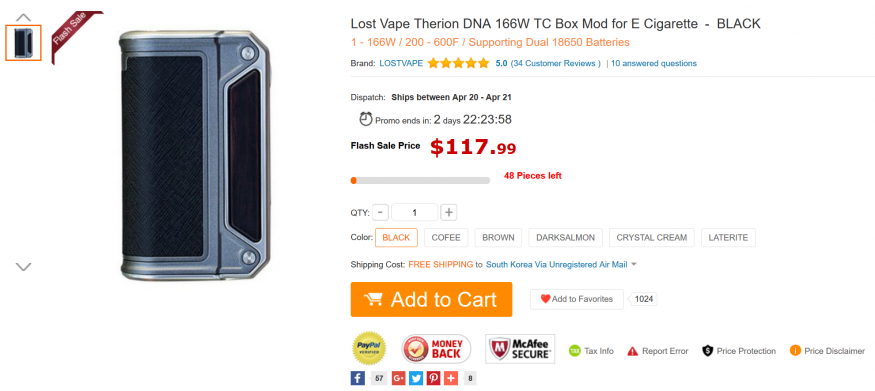View the 10 answered questions
The width and height of the screenshot is (875, 391).
(653, 64)
